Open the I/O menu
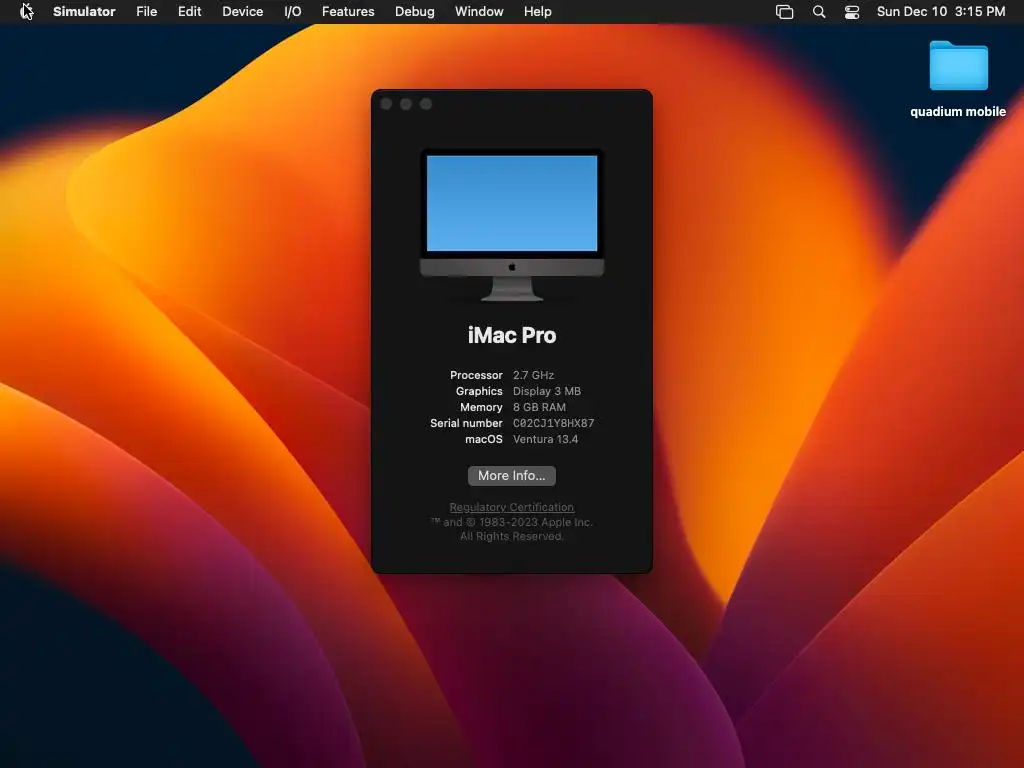The image size is (1024, 768). 293,11
